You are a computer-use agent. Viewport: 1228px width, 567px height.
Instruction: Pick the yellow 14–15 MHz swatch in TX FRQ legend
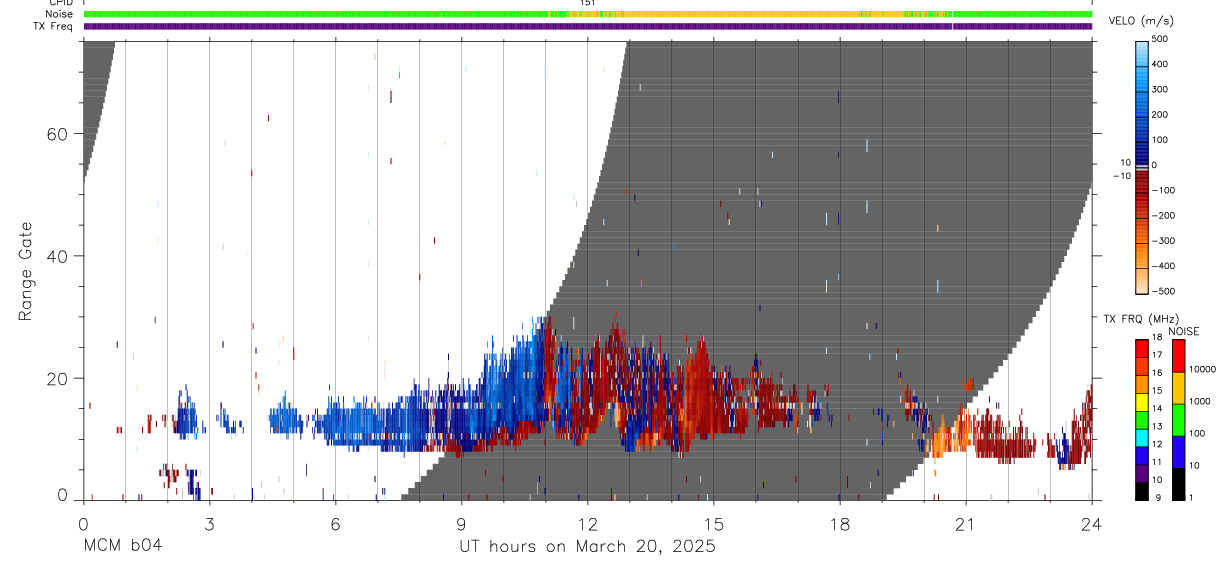click(x=1142, y=401)
